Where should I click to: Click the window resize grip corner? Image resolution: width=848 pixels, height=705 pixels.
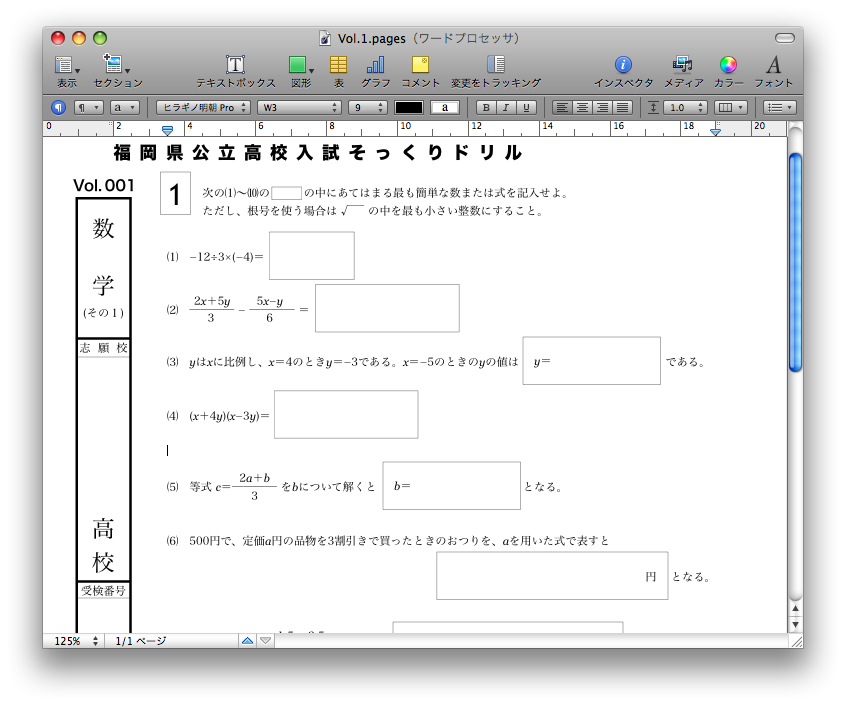coord(796,641)
